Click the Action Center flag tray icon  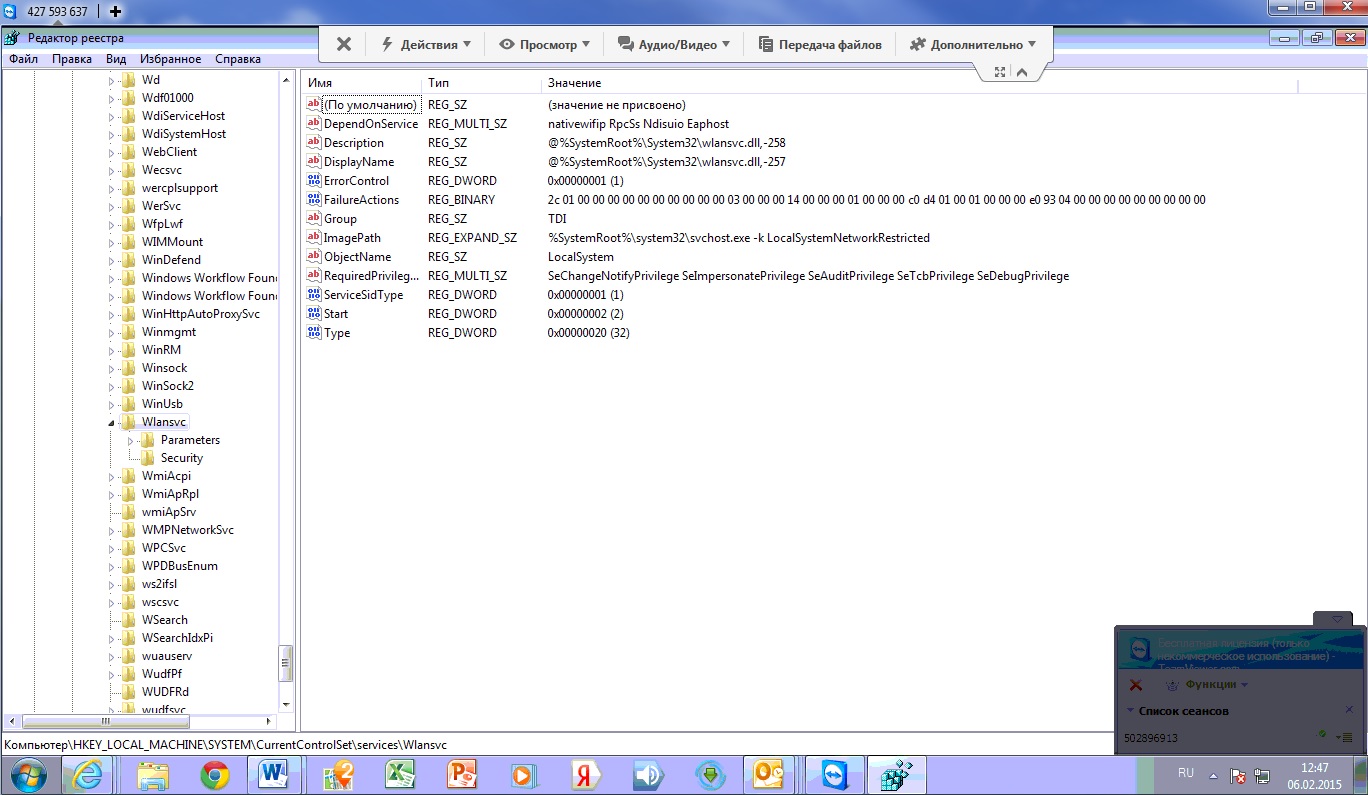[1237, 775]
